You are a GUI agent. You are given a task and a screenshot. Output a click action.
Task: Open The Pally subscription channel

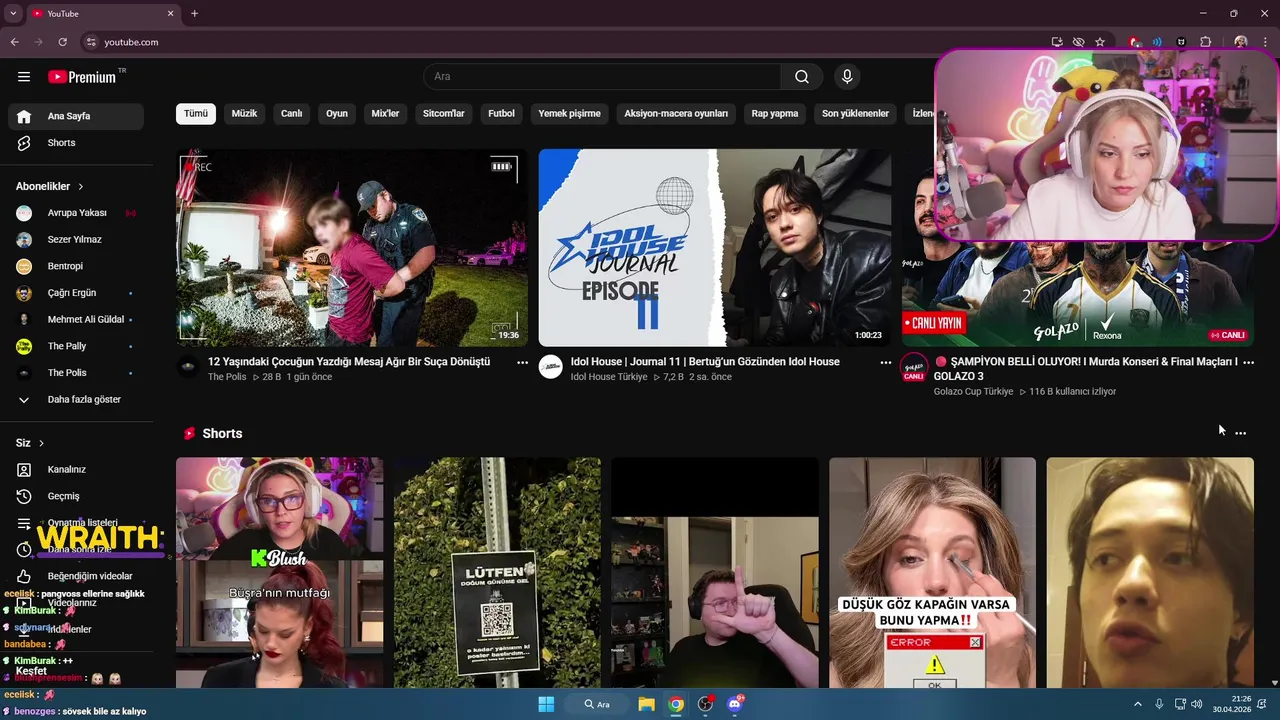(76, 346)
